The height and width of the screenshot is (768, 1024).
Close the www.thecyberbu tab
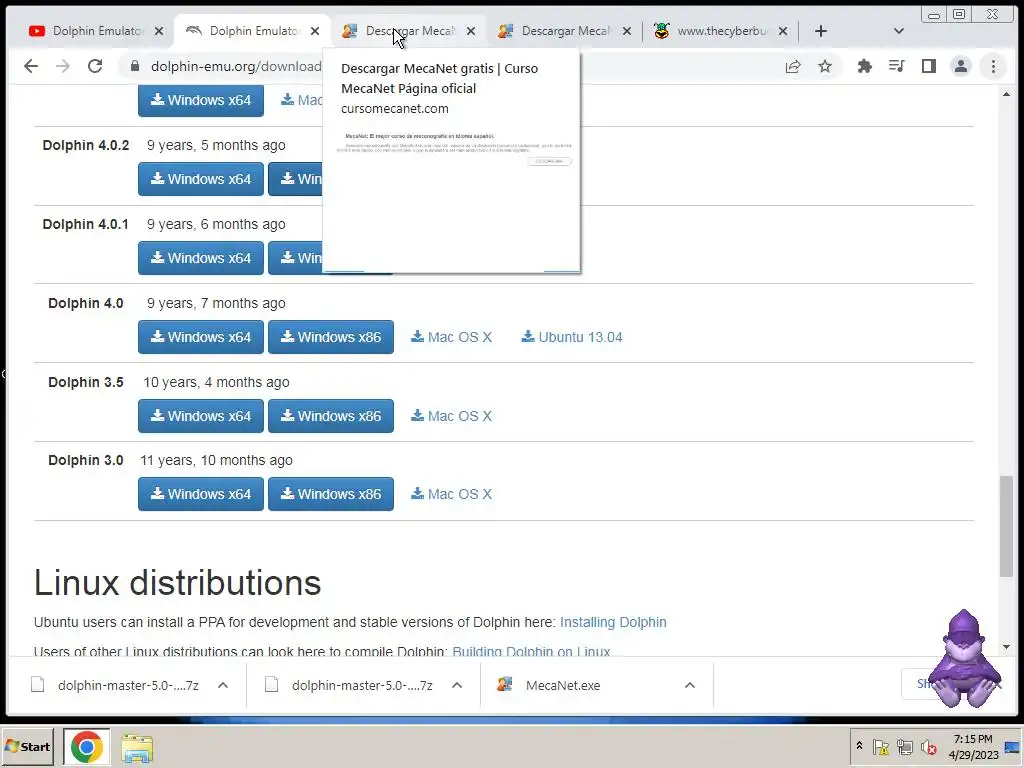pyautogui.click(x=783, y=31)
